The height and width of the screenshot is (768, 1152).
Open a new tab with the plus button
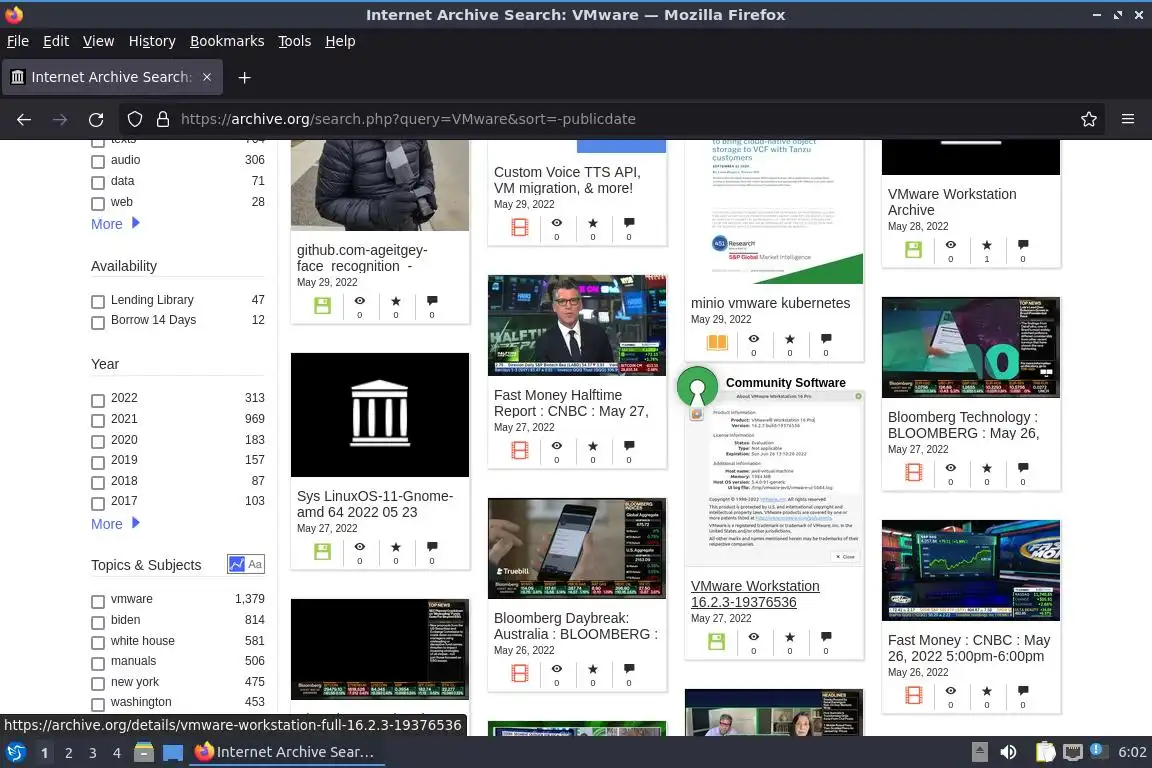point(245,77)
